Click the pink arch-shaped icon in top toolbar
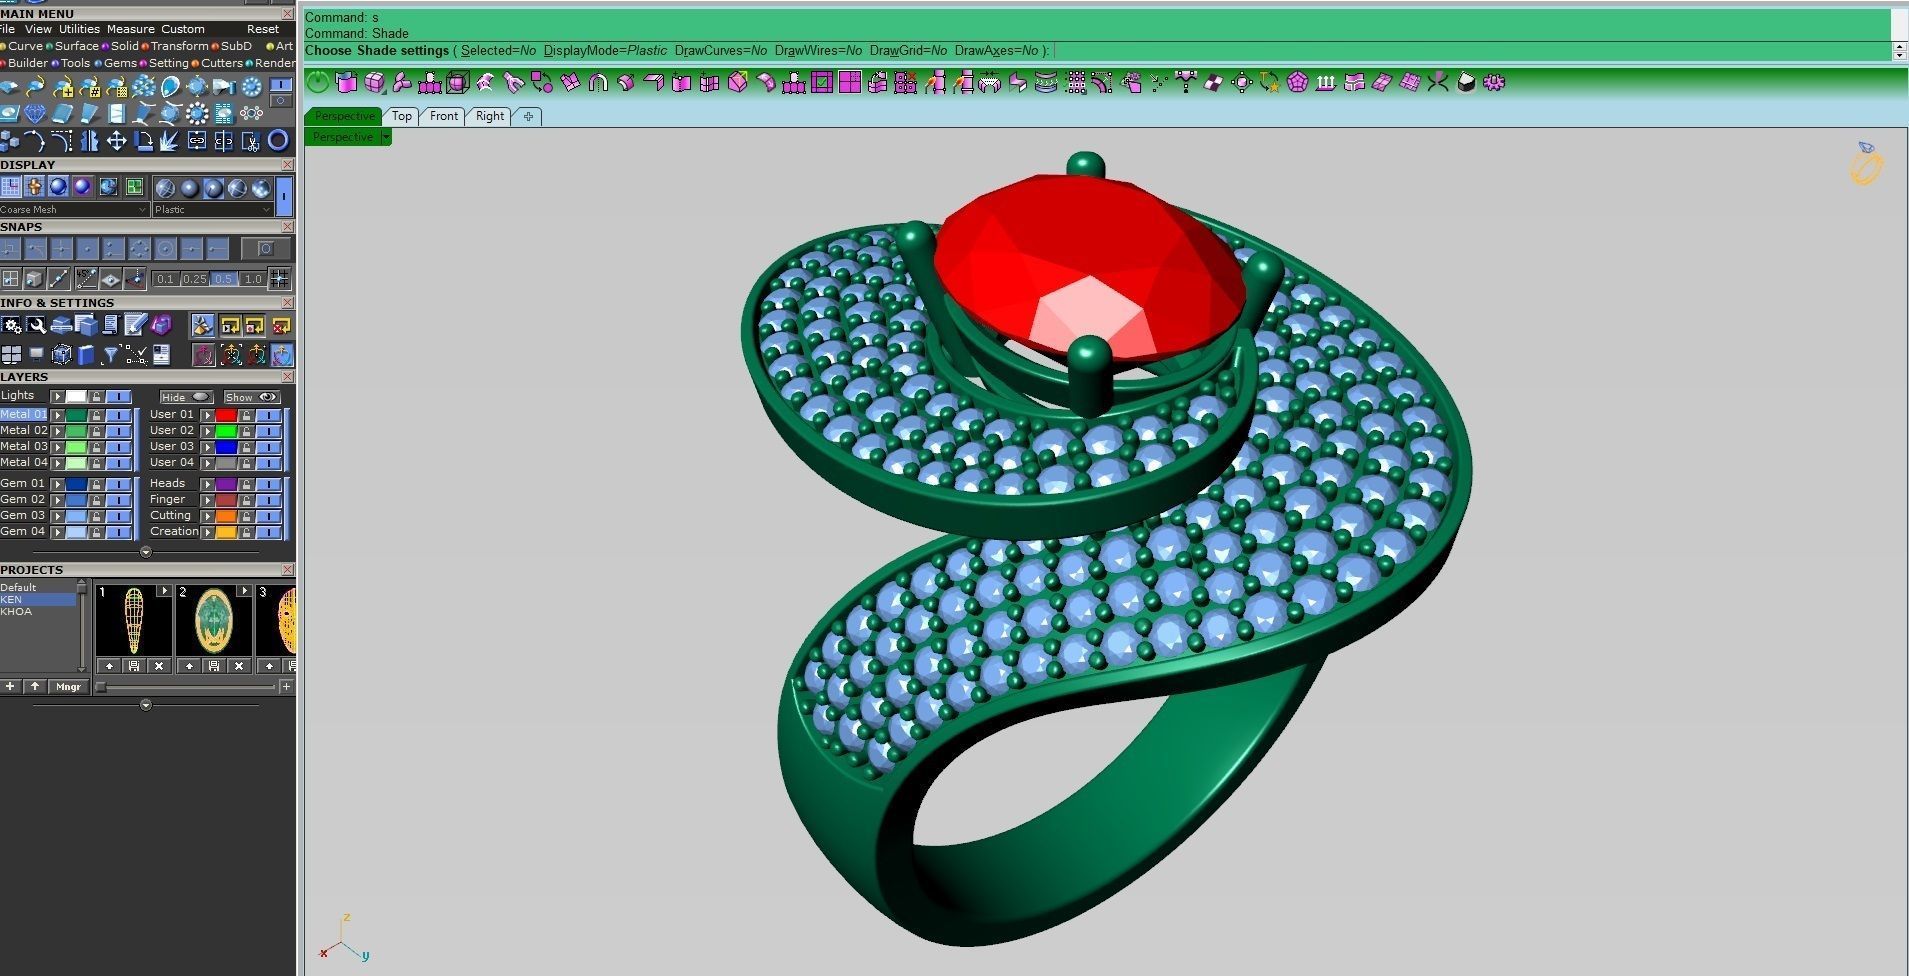The width and height of the screenshot is (1909, 976). click(x=598, y=83)
